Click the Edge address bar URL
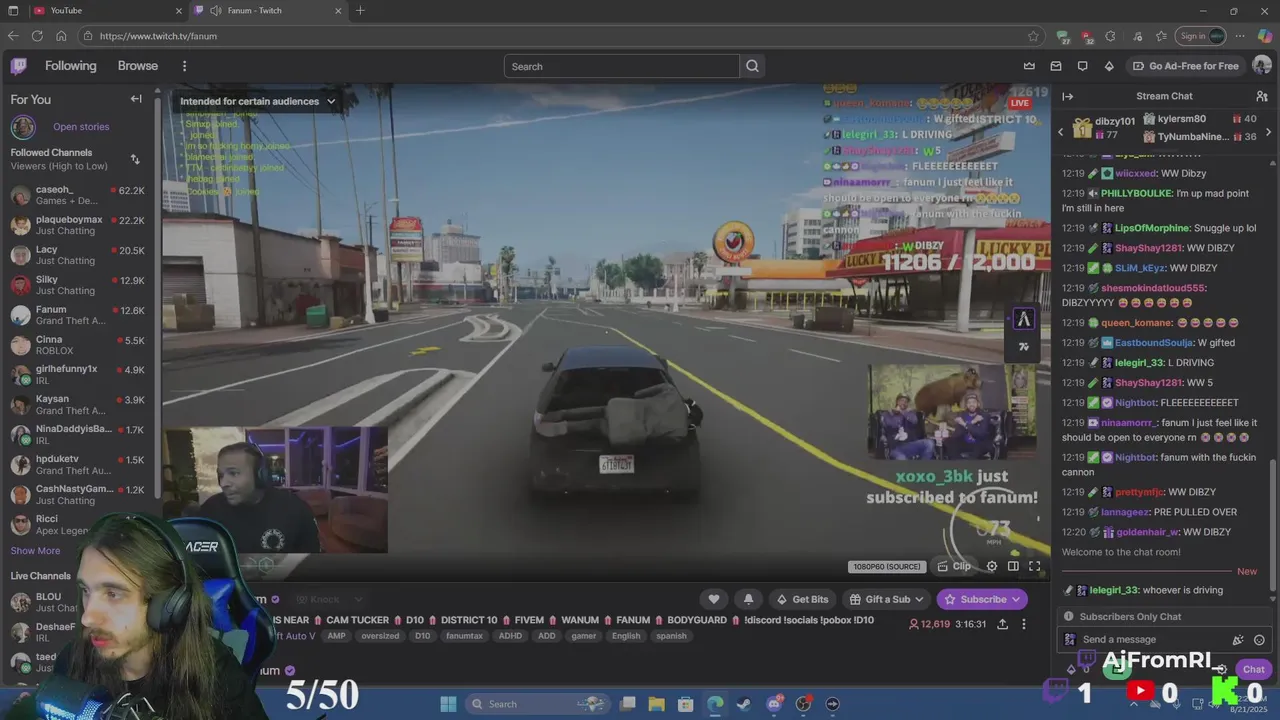Image resolution: width=1280 pixels, height=720 pixels. (x=158, y=36)
